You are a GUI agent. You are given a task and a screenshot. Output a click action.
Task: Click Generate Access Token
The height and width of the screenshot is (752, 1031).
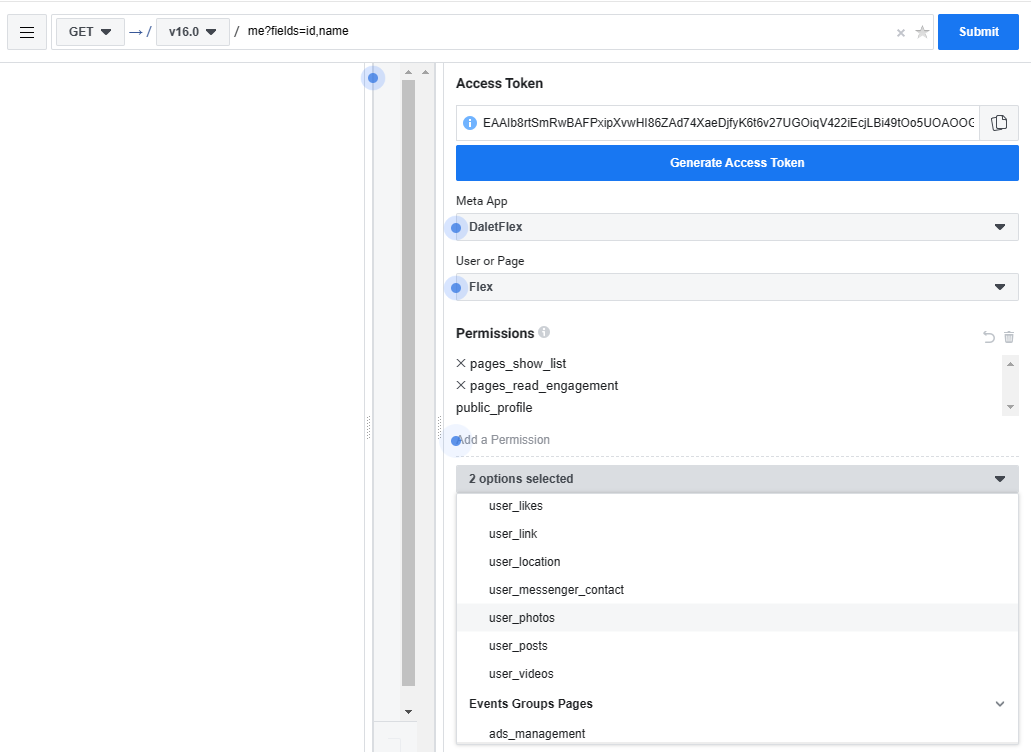(x=737, y=163)
